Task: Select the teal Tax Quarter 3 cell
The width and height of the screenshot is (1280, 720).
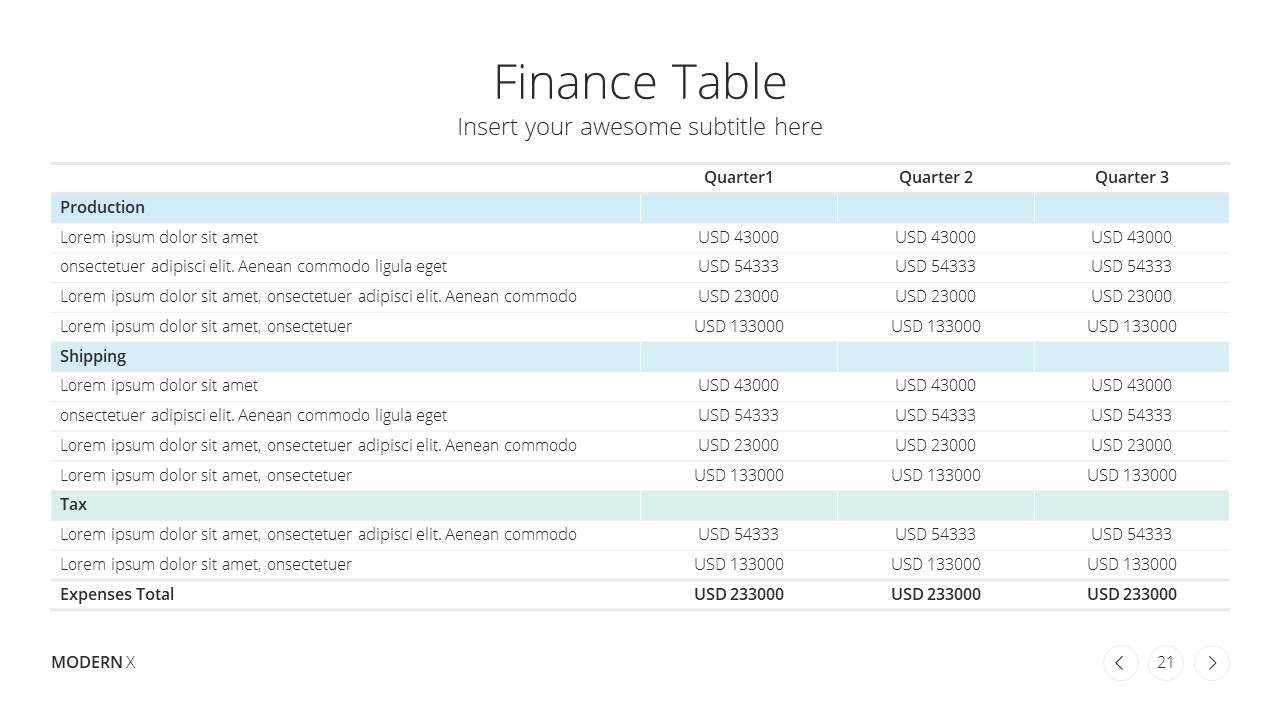Action: point(1132,505)
